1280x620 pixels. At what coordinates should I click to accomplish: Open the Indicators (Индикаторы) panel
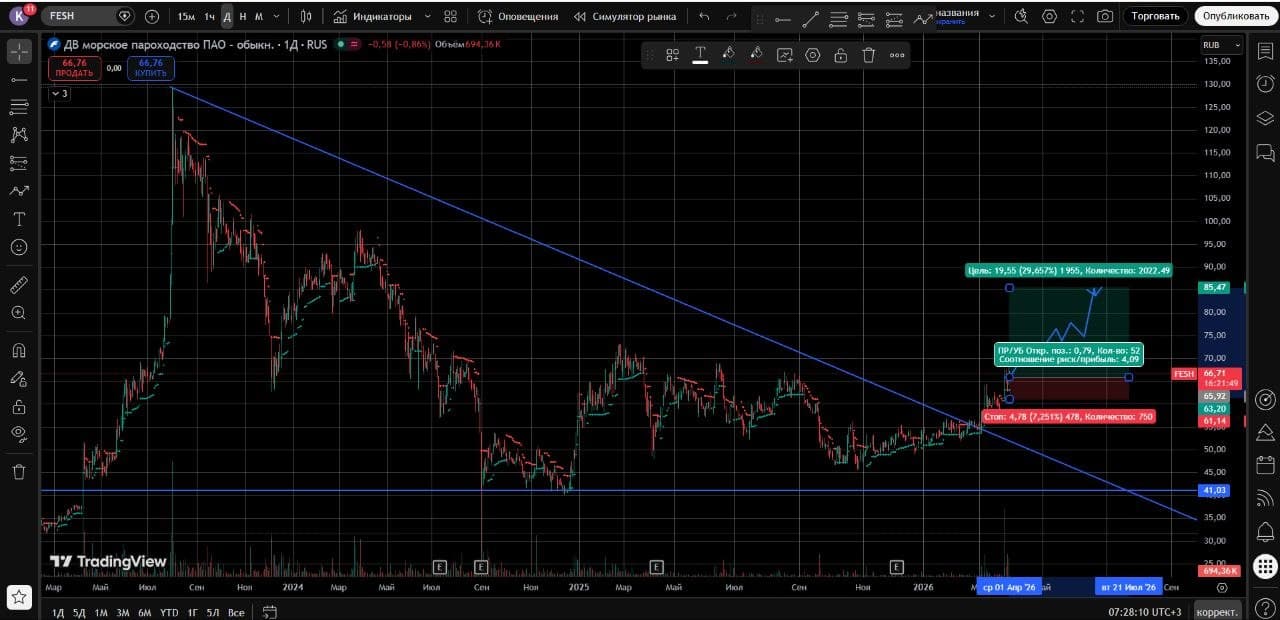click(373, 16)
